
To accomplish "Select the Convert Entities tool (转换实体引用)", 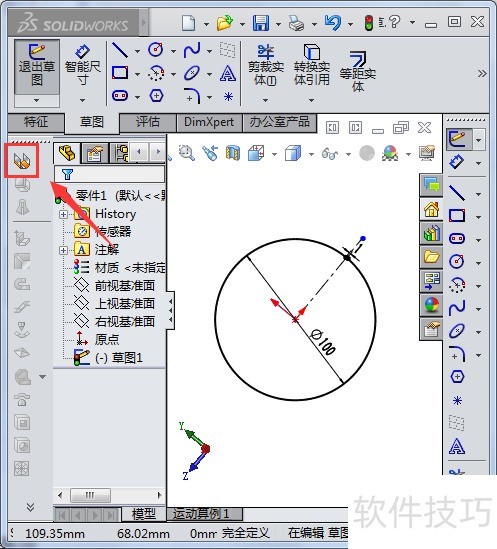I will tap(312, 66).
